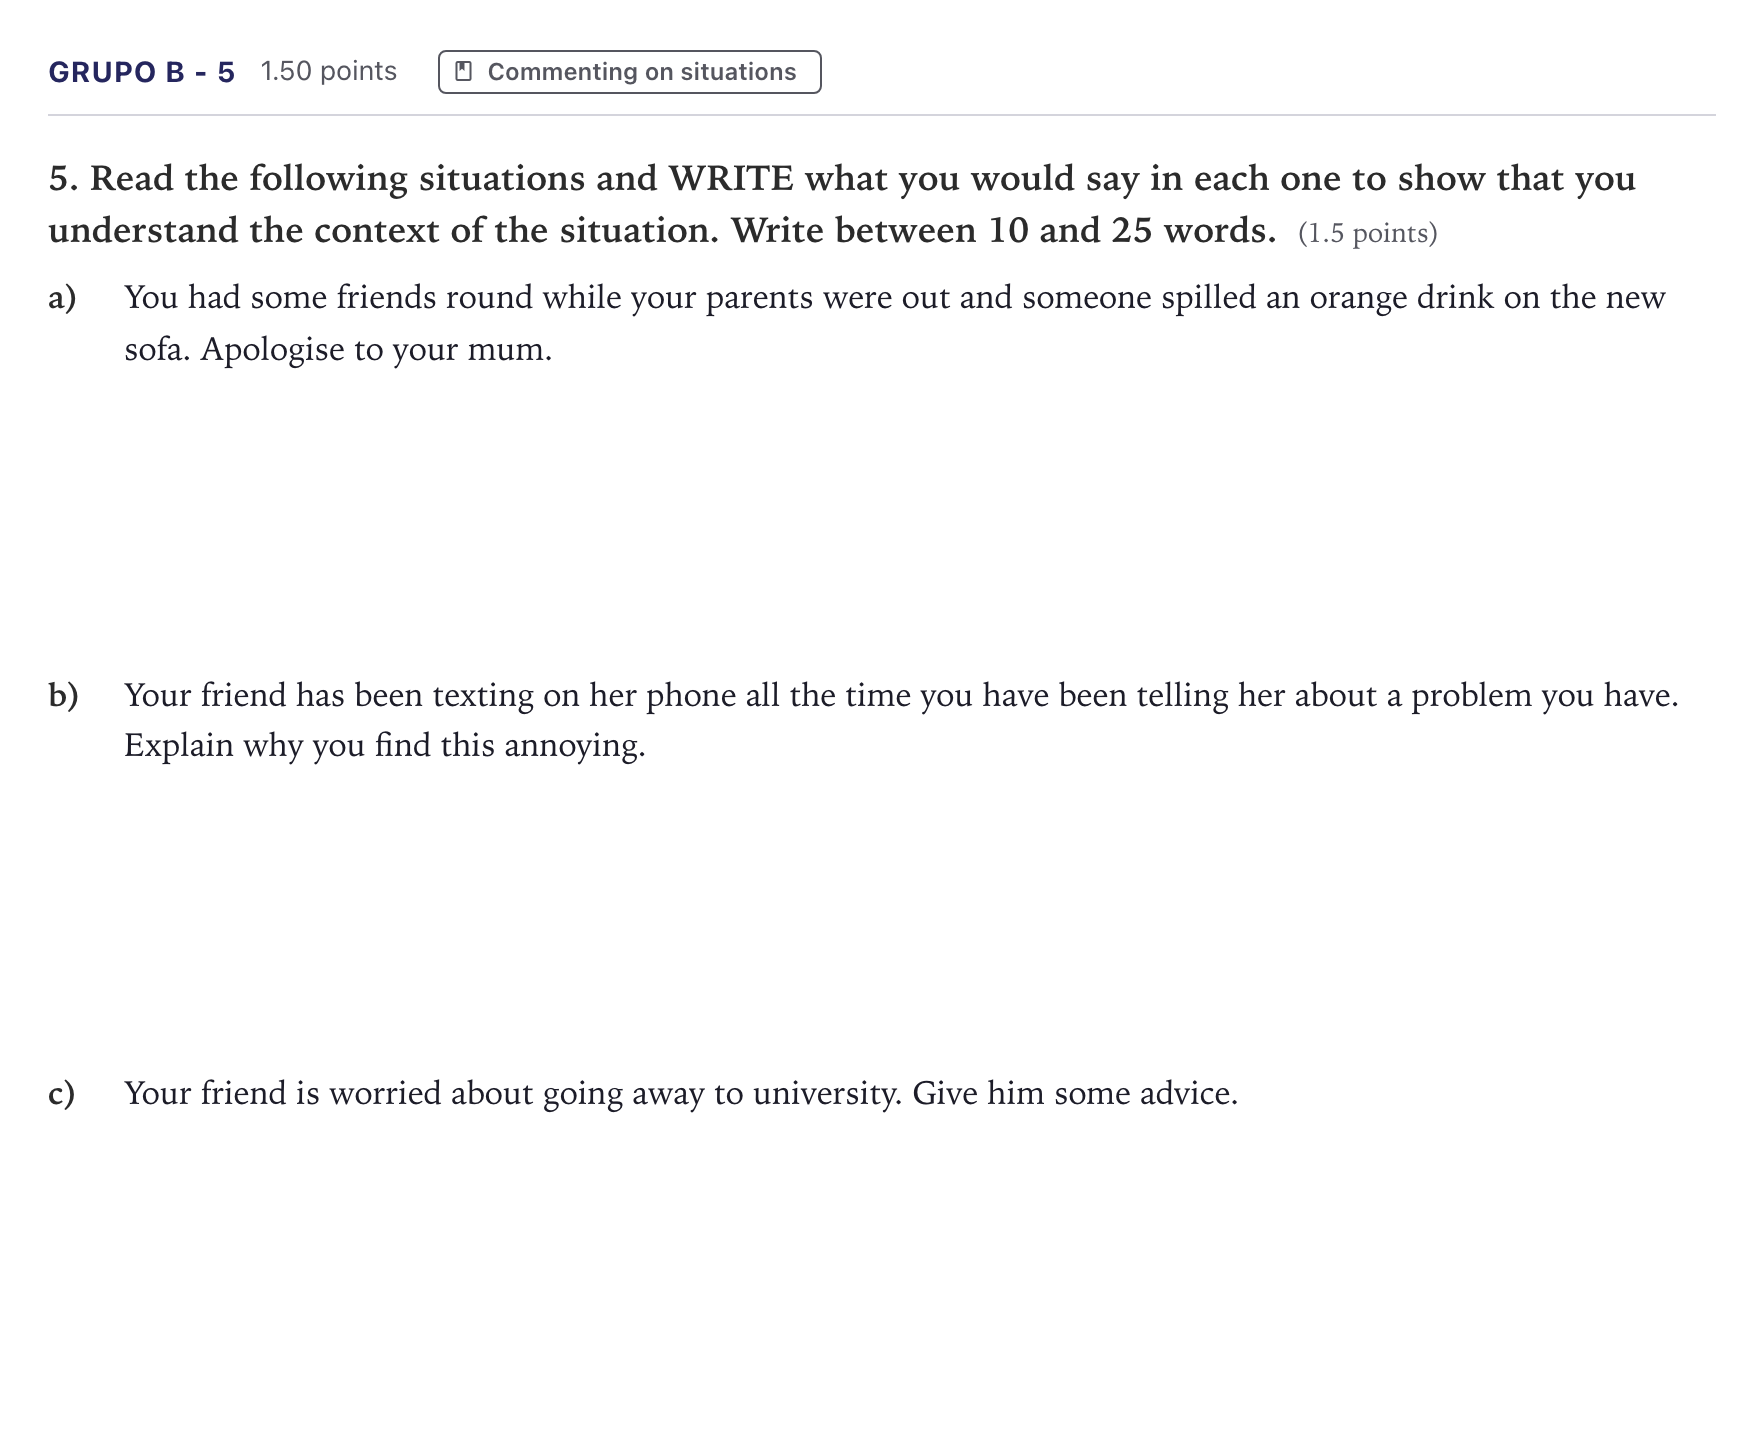Click the sentence Apologise to your mum
Screen dimensions: 1764x1434
376,350
